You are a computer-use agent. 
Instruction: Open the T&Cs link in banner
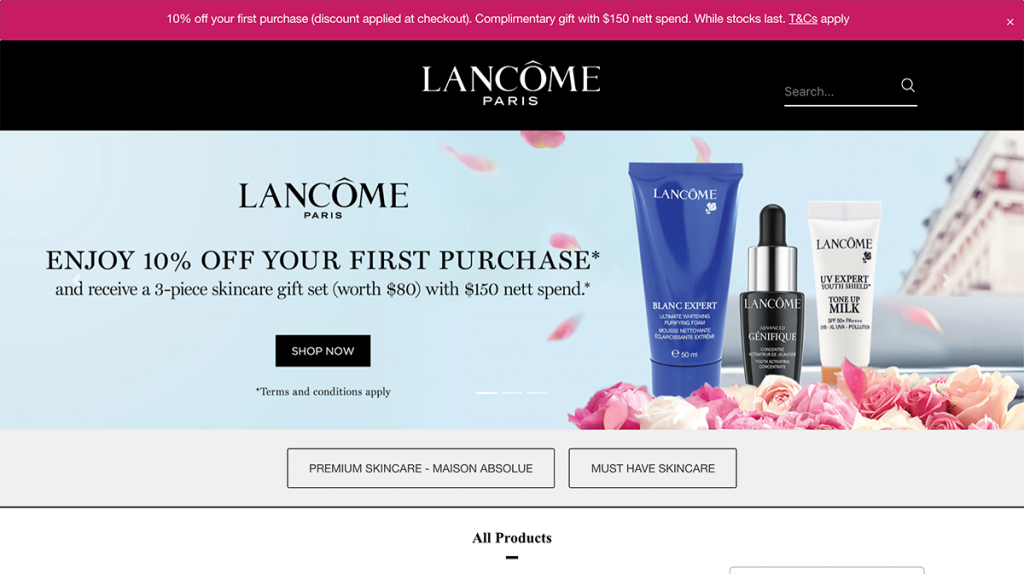click(x=803, y=19)
